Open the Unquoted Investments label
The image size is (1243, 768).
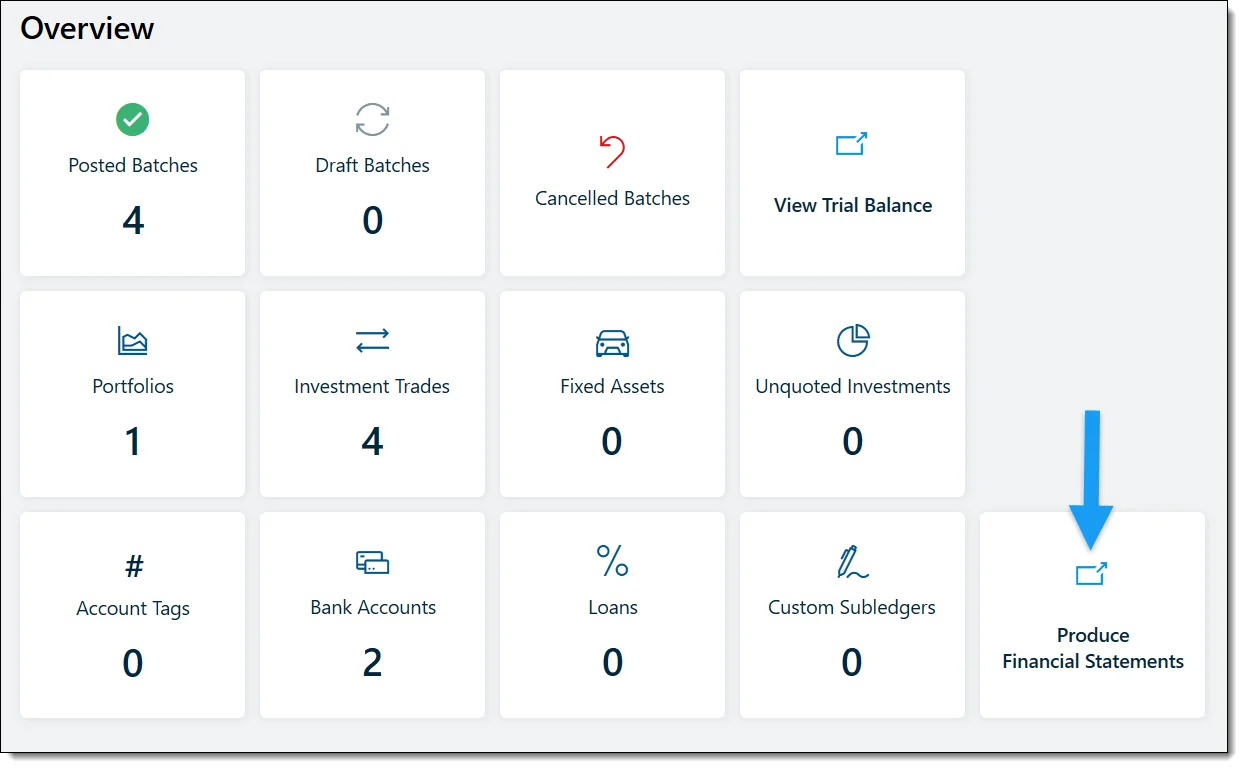[853, 387]
